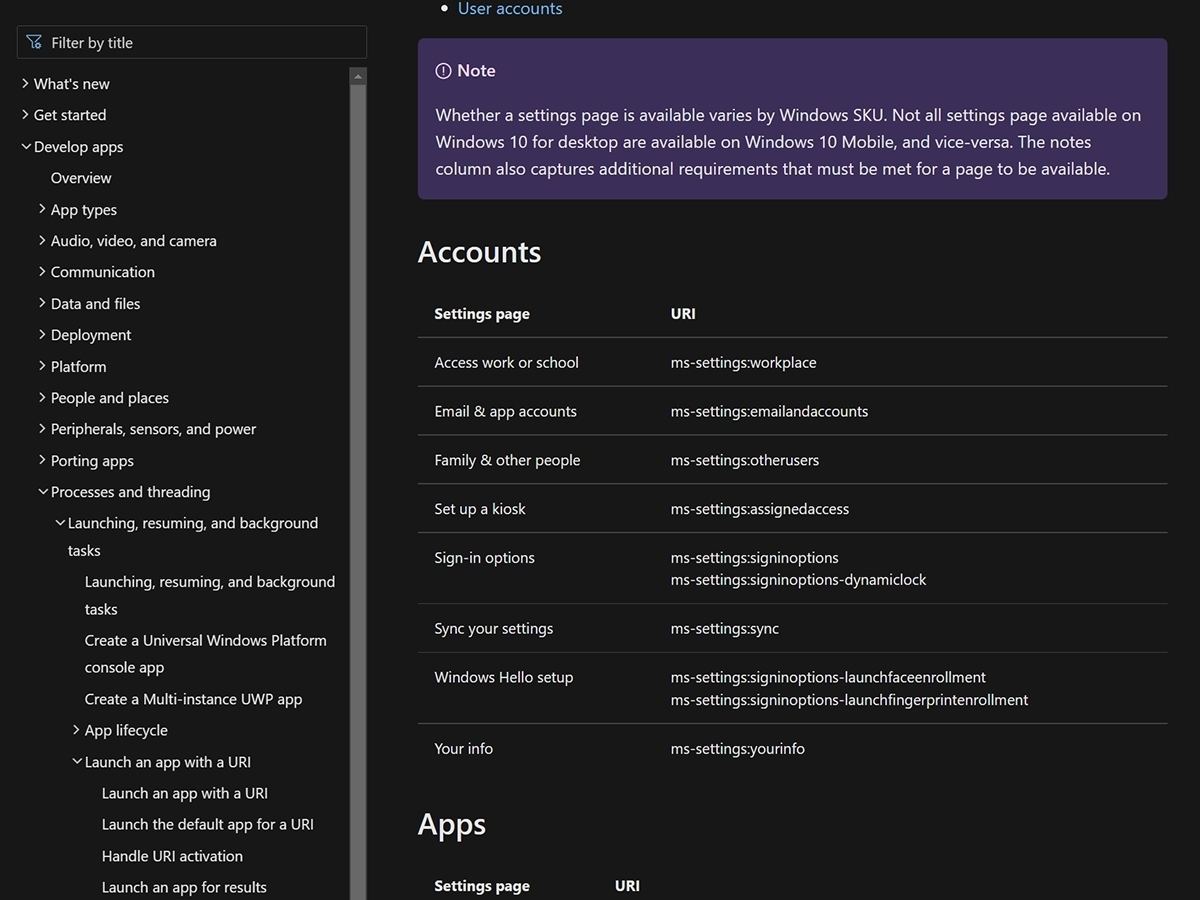1200x900 pixels.
Task: Click the Access work or school cell
Action: [506, 363]
